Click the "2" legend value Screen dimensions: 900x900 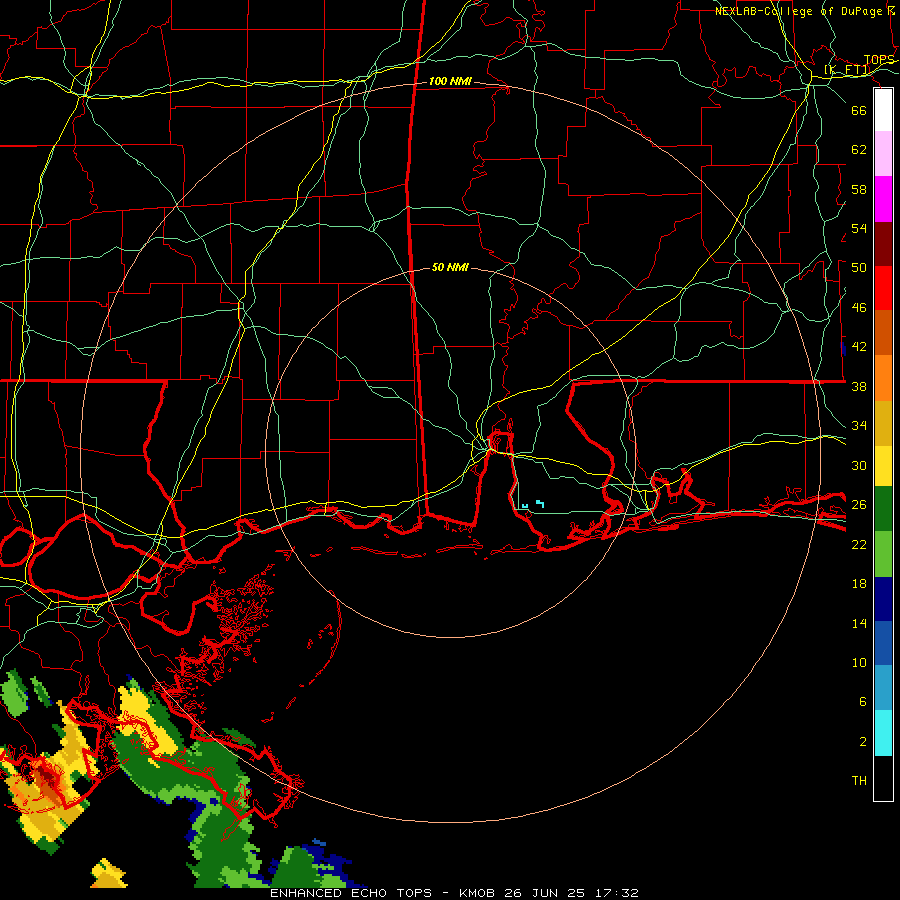[x=863, y=742]
